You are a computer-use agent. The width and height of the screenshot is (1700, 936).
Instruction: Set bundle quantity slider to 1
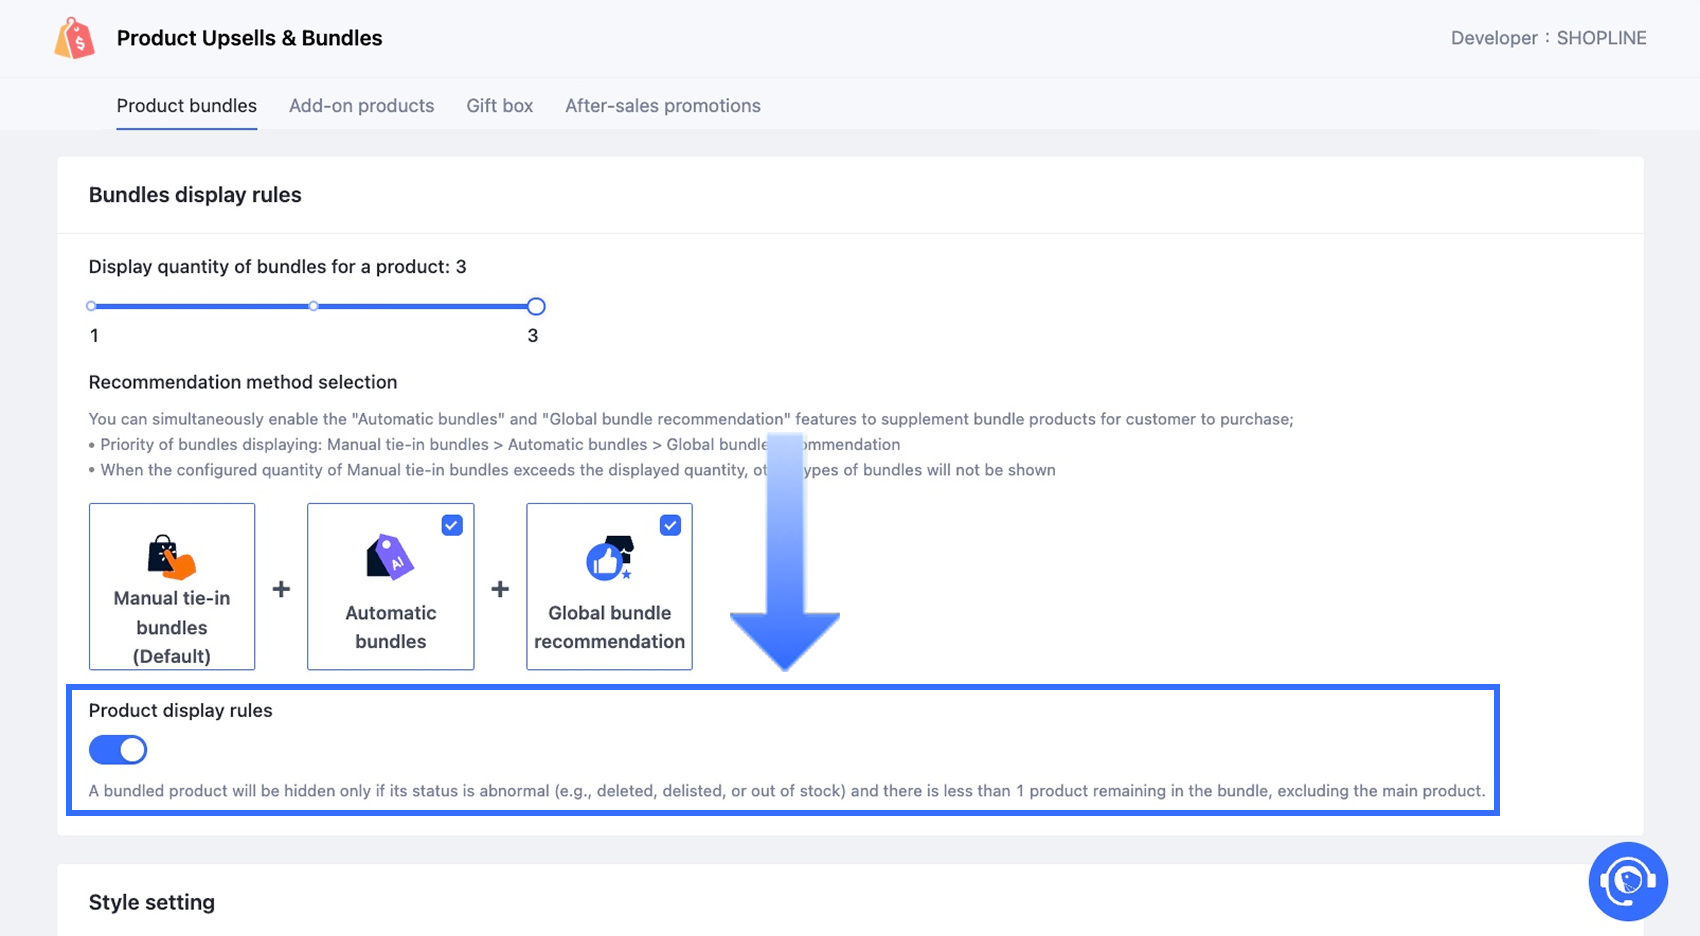[x=92, y=306]
